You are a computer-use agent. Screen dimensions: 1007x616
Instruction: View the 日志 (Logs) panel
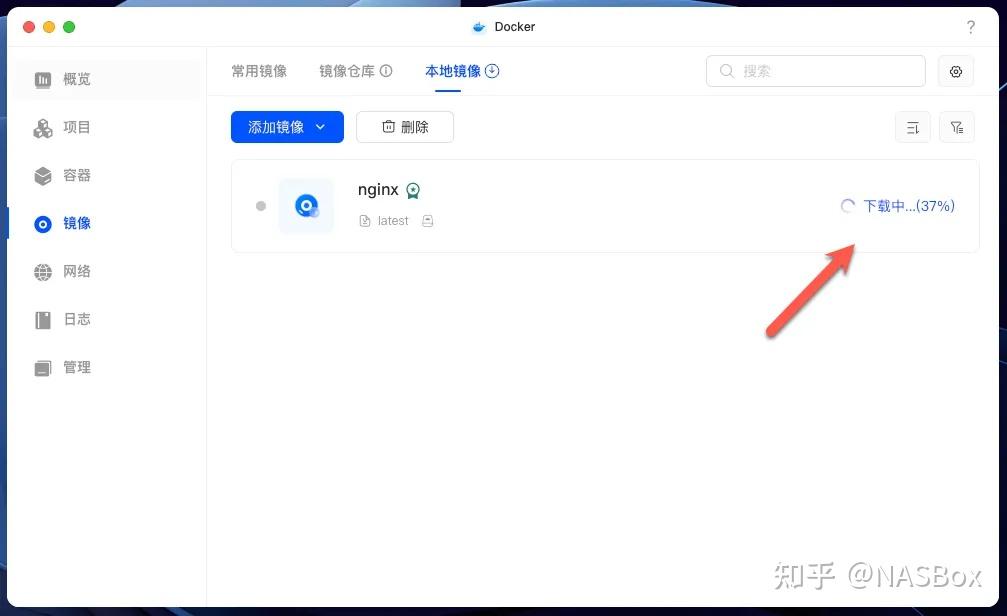click(77, 319)
